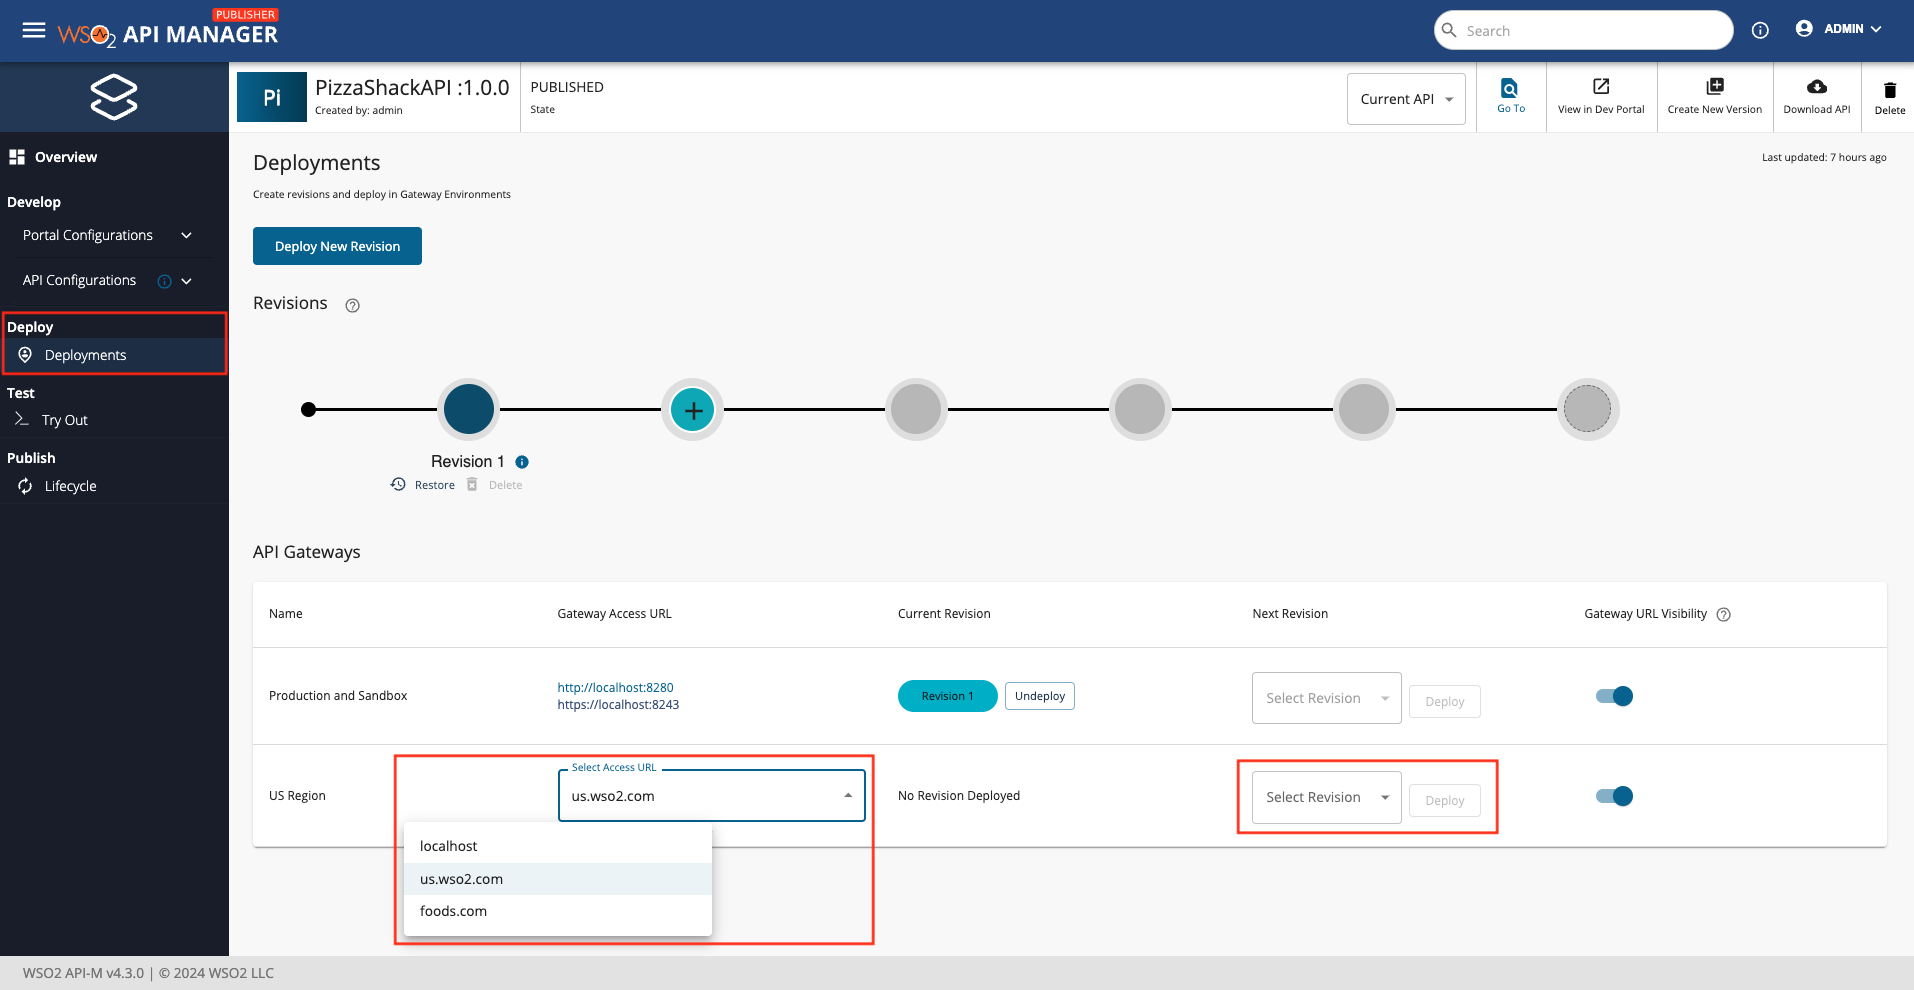Open Select Revision for Production and Sandbox
This screenshot has width=1914, height=990.
click(x=1326, y=697)
